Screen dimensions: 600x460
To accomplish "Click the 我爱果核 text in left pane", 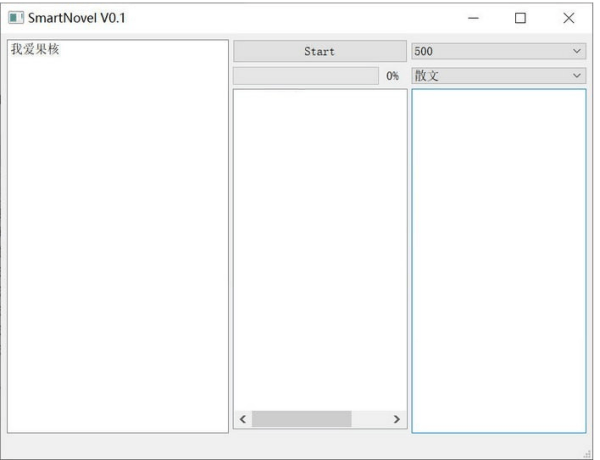I will click(x=35, y=49).
